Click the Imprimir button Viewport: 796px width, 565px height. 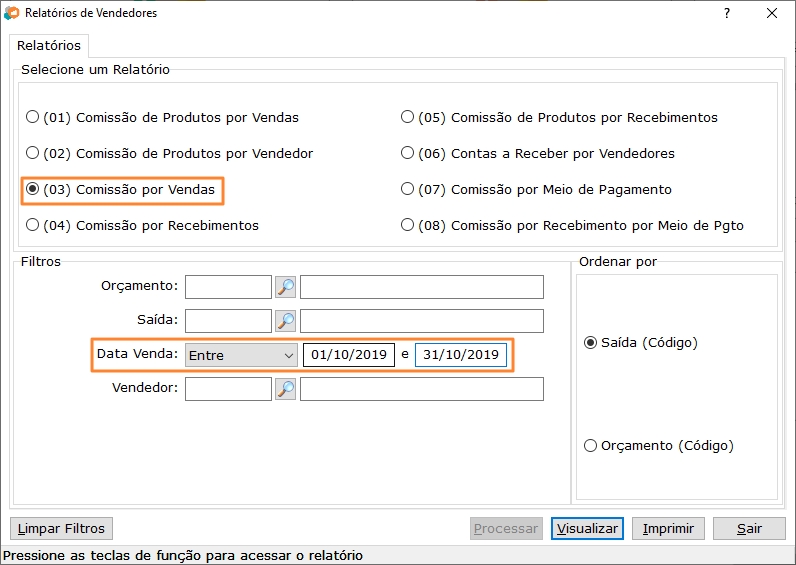(668, 528)
